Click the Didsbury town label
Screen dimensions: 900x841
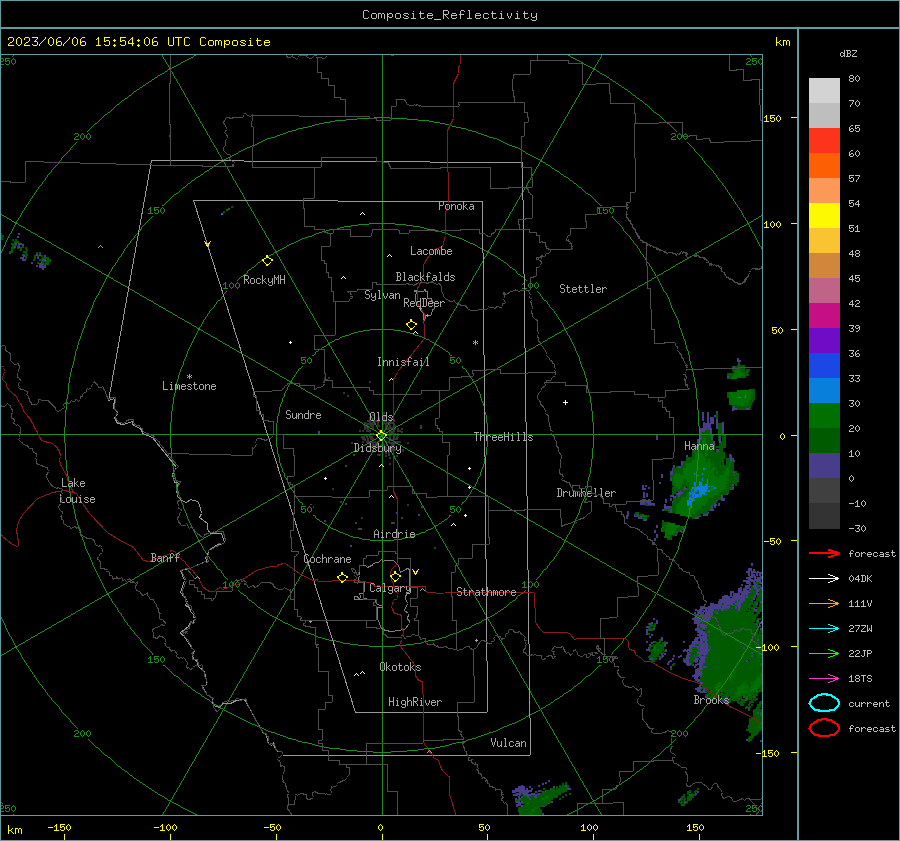pyautogui.click(x=377, y=448)
